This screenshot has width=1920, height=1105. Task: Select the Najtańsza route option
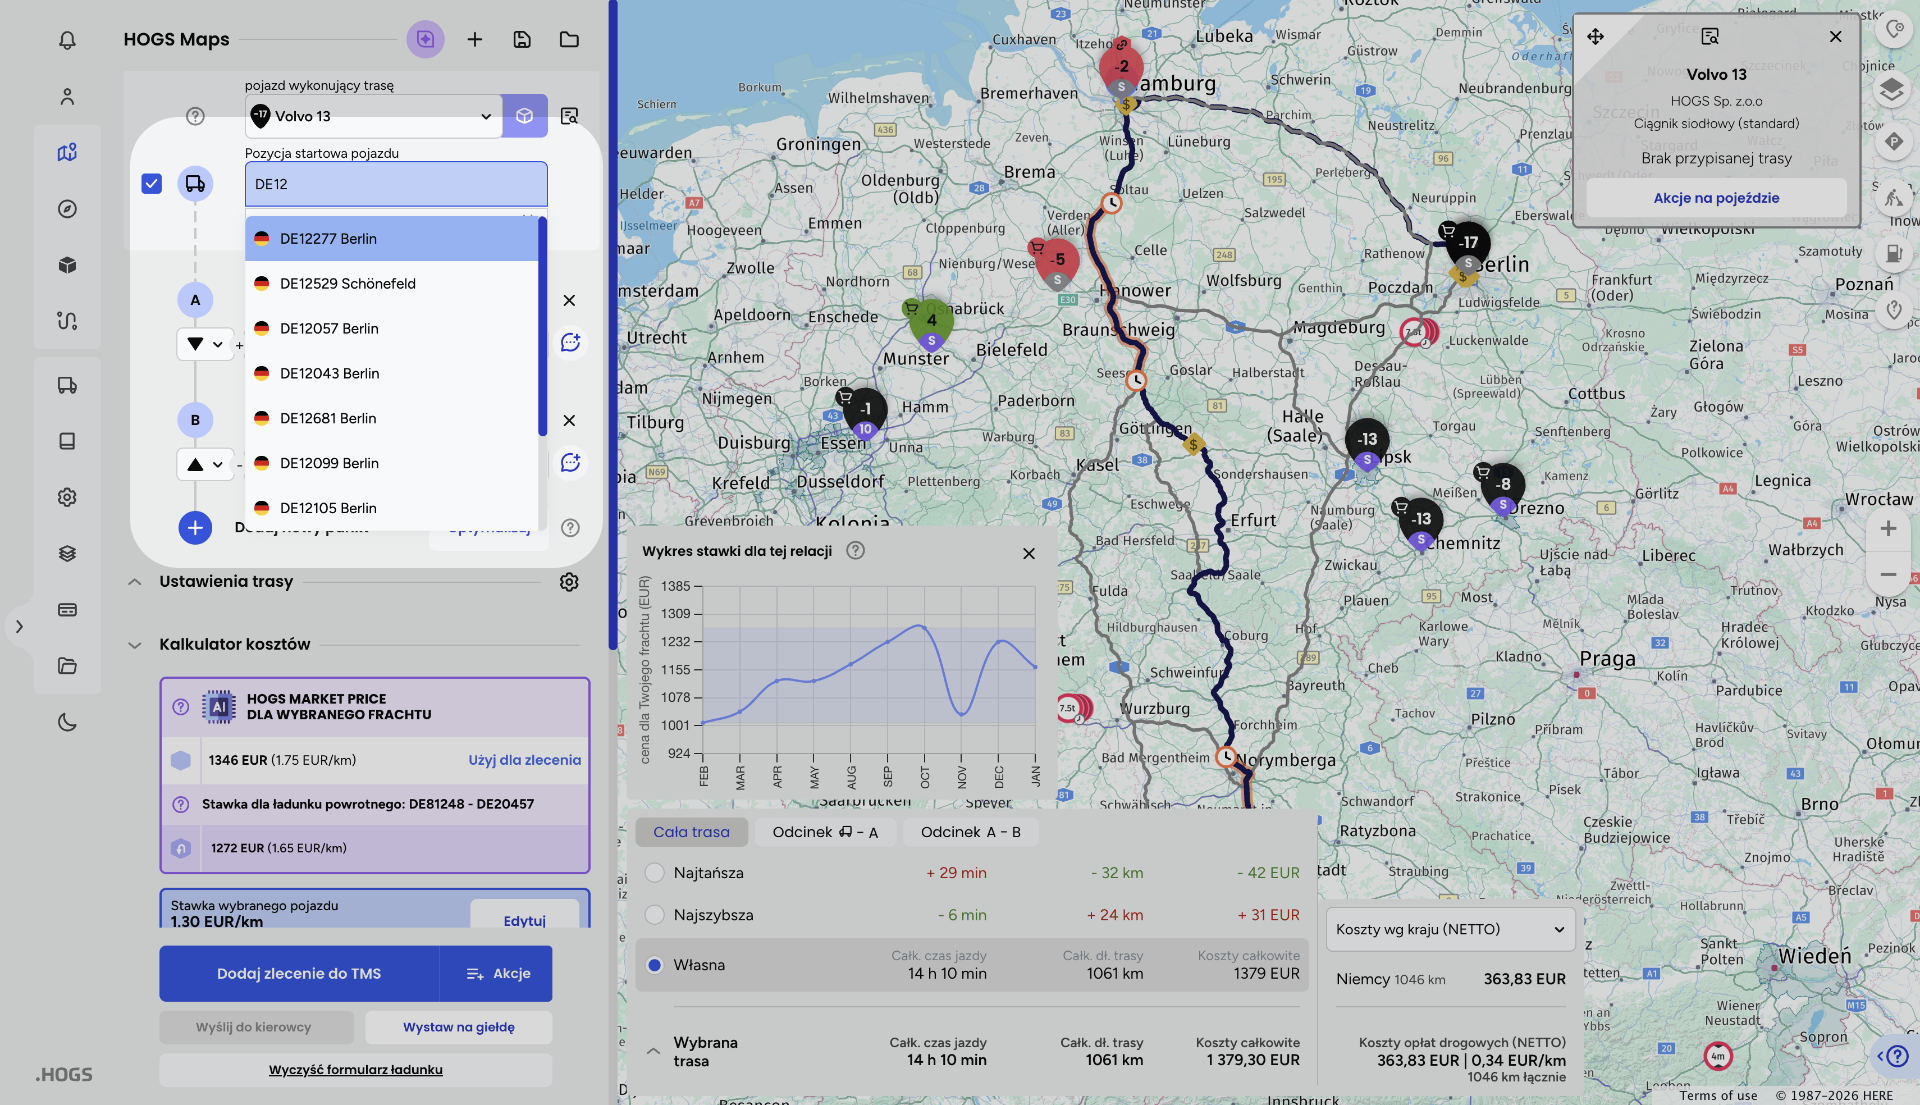click(655, 873)
